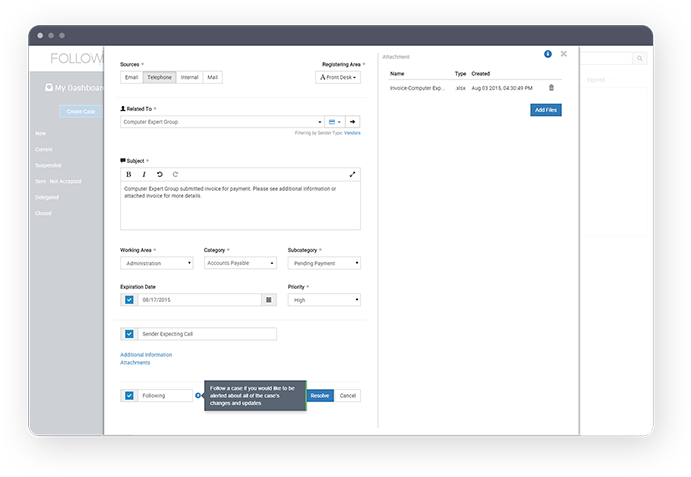The width and height of the screenshot is (691, 477).
Task: Open the Additional Information link
Action: point(146,355)
